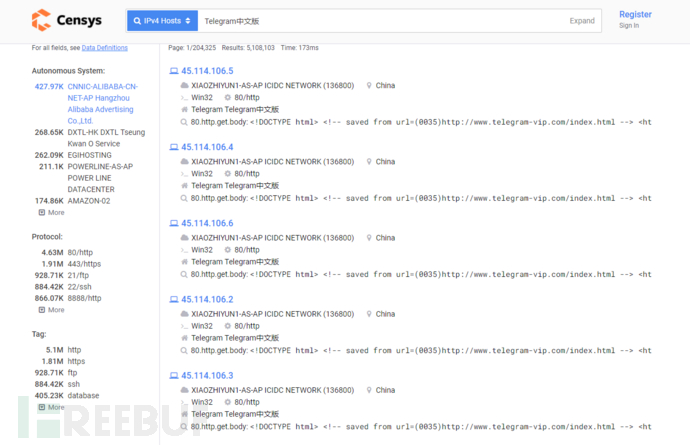Viewport: 690px width, 445px height.
Task: Click the cloud network icon under 45.114.106.4
Action: coord(184,162)
